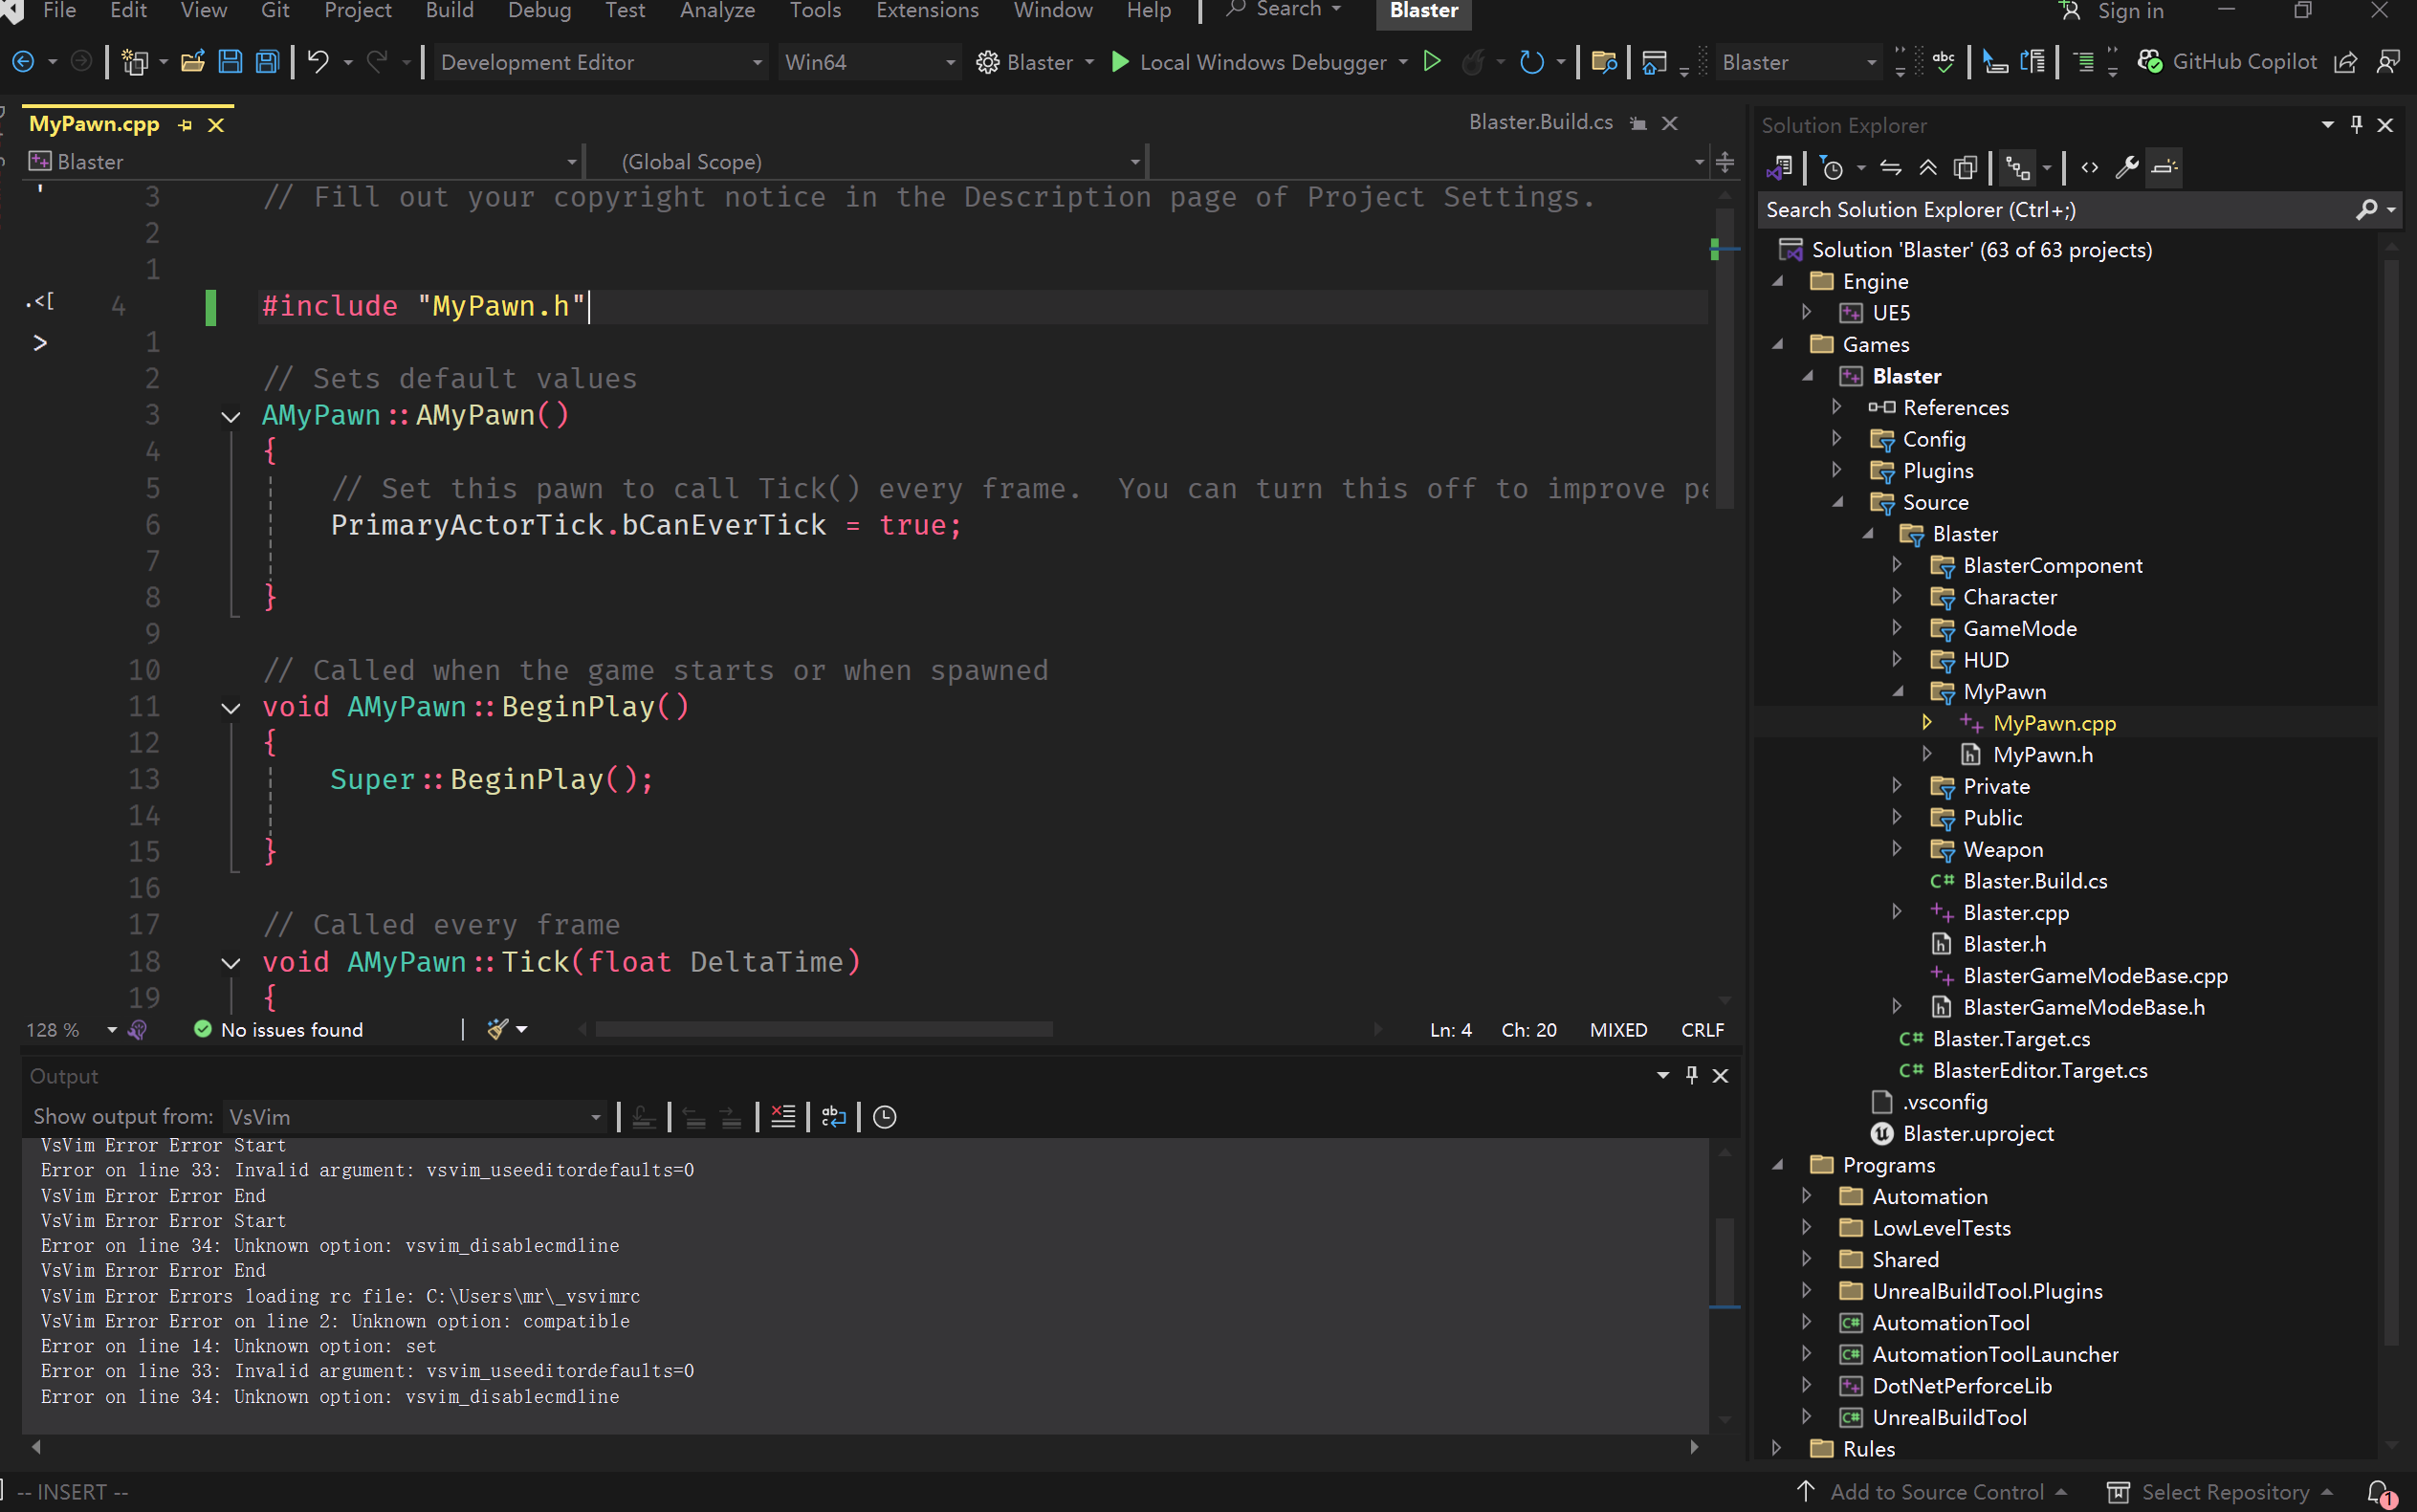The width and height of the screenshot is (2417, 1512).
Task: Click the Open File folder icon
Action: tap(193, 62)
